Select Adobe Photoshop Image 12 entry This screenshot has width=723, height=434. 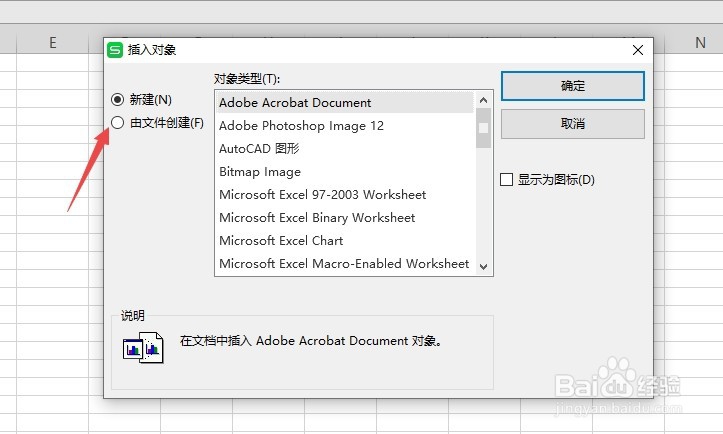[x=345, y=125]
